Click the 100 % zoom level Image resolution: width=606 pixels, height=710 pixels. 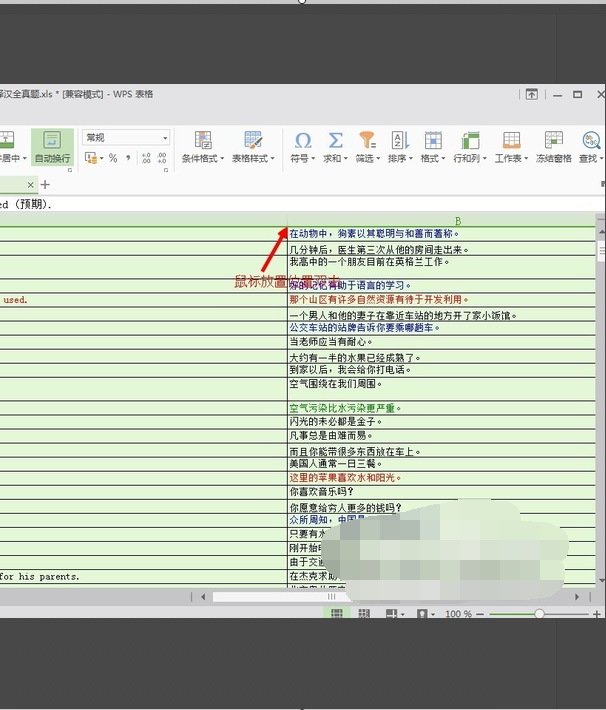458,614
